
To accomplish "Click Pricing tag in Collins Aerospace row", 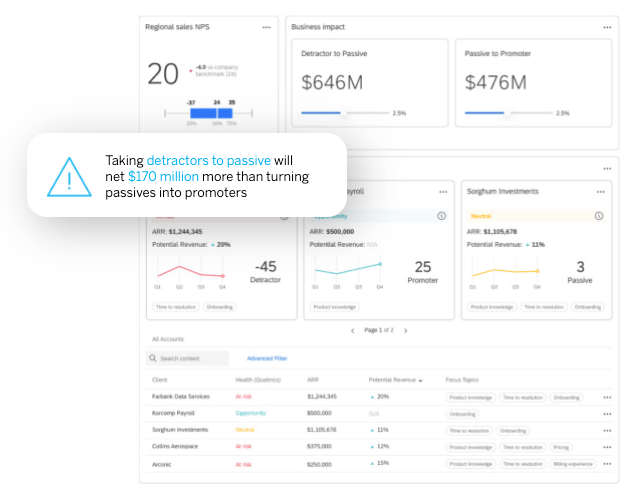I will (561, 447).
